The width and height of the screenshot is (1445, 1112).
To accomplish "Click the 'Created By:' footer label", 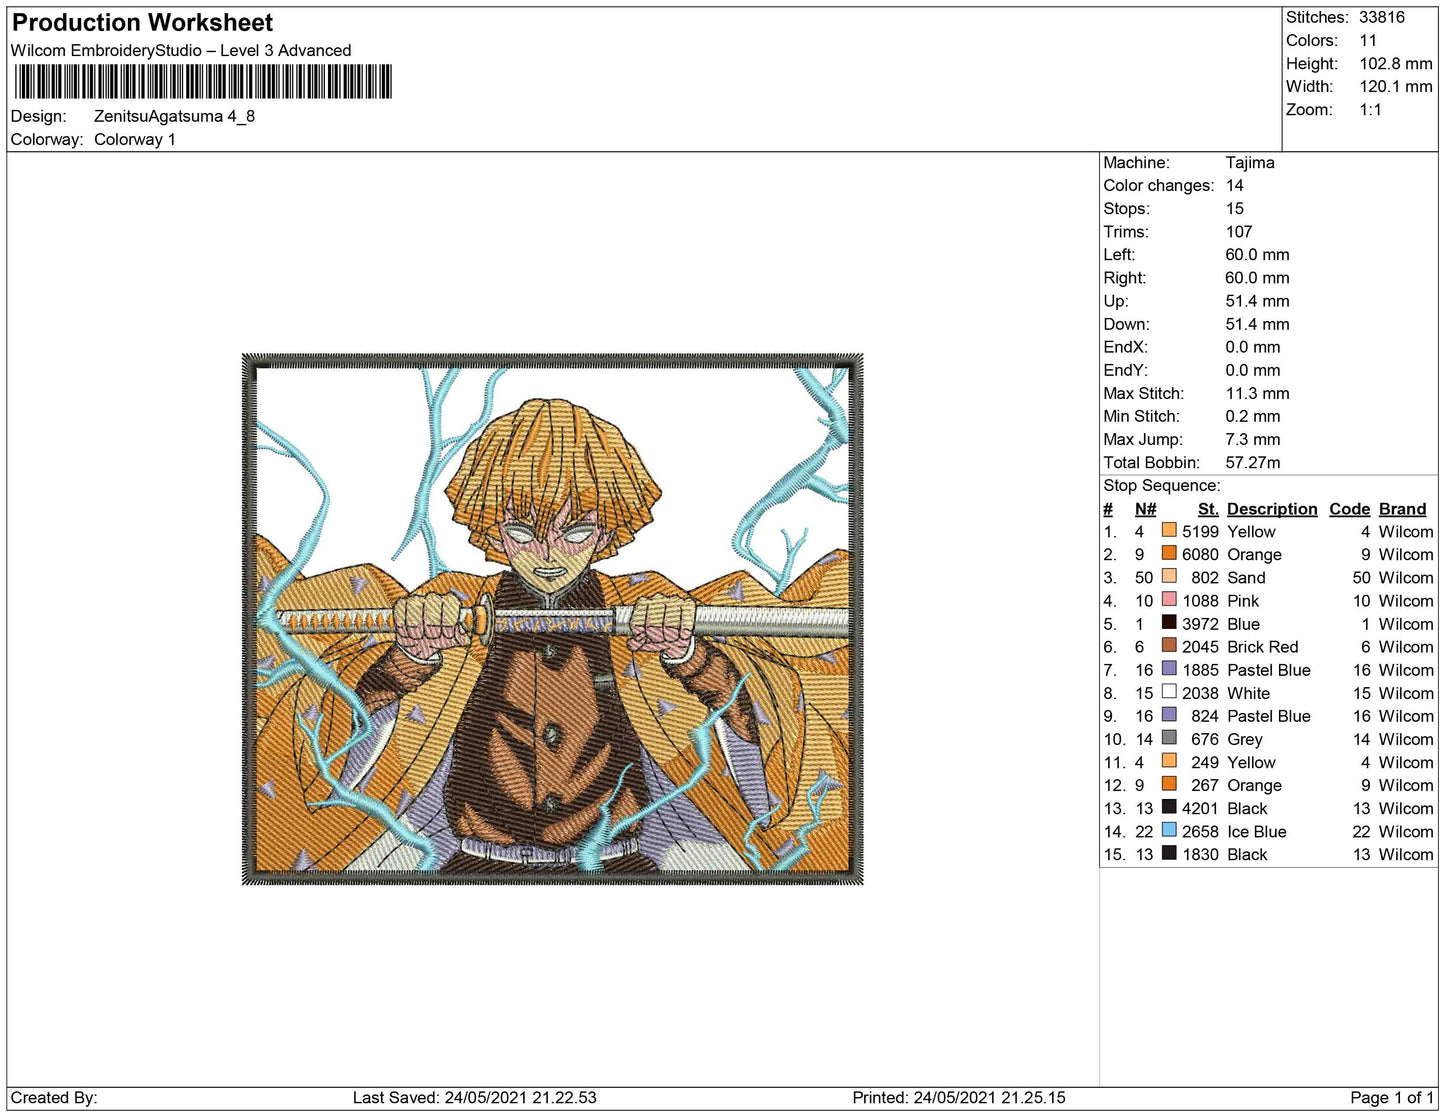I will [x=54, y=1097].
